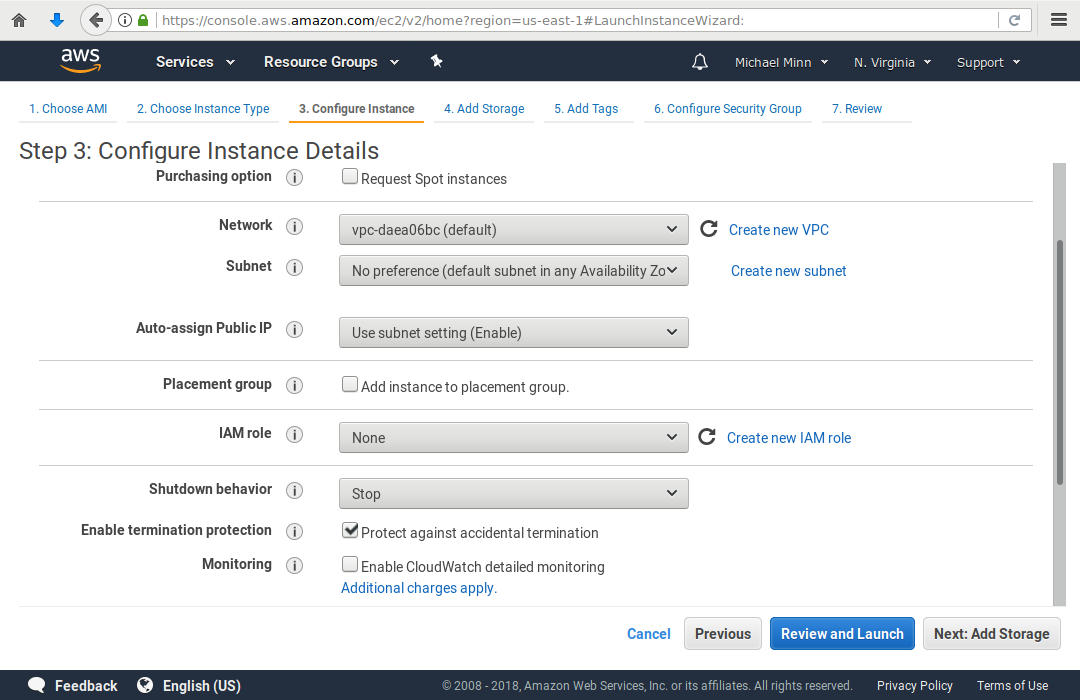The height and width of the screenshot is (700, 1080).
Task: Click info icon next to Shutdown behavior
Action: (x=295, y=490)
